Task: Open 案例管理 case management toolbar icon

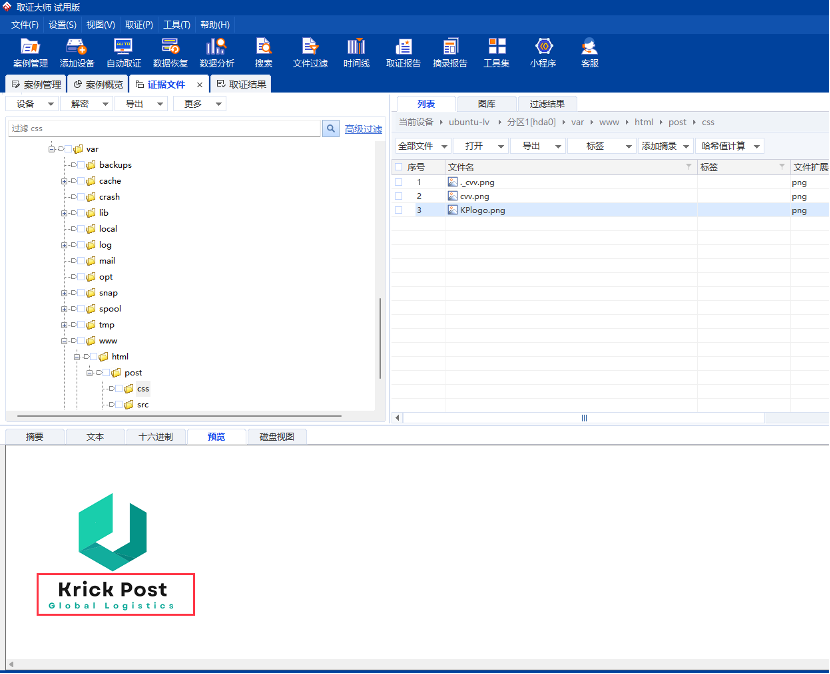Action: tap(30, 52)
